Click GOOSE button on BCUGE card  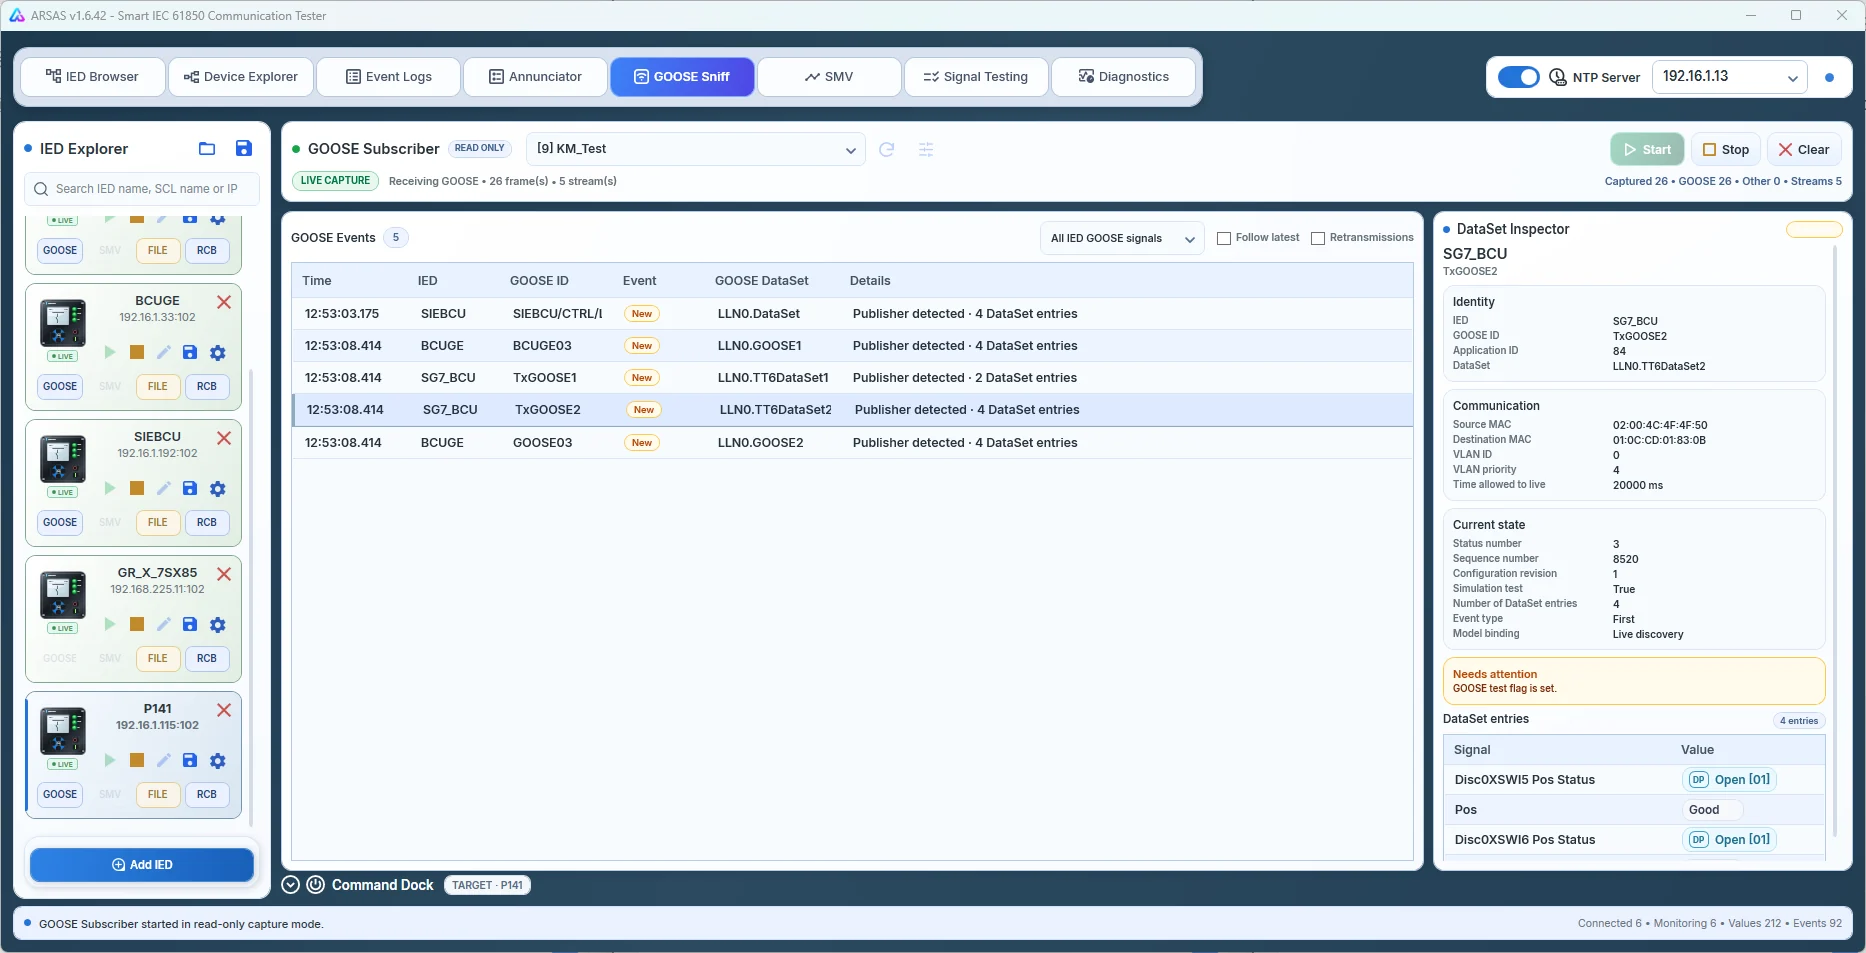coord(60,387)
